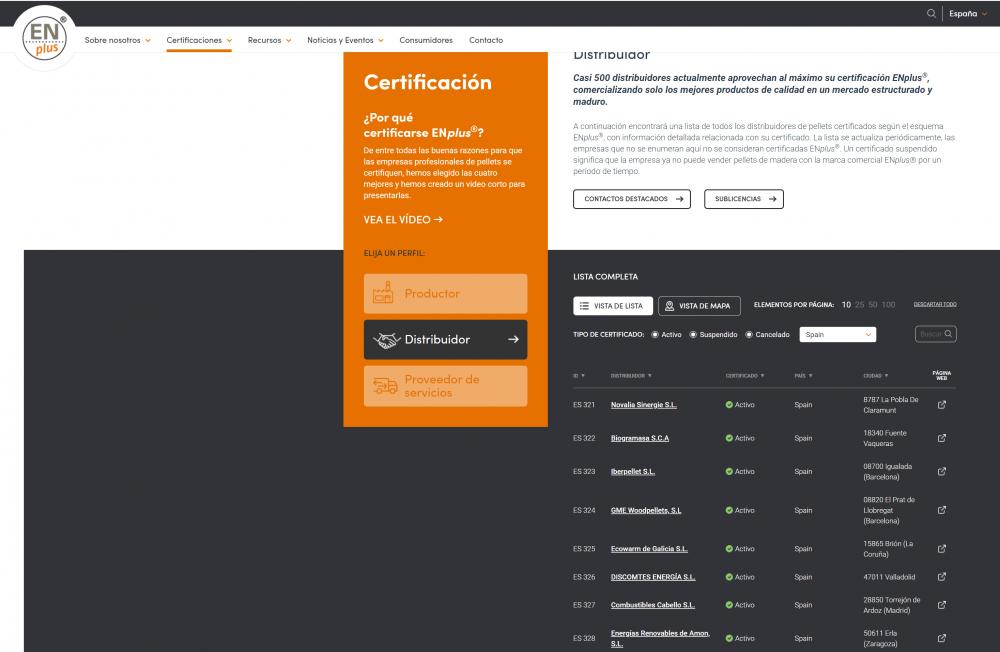Click the Descartar todo link
Image resolution: width=1000 pixels, height=652 pixels.
935,304
